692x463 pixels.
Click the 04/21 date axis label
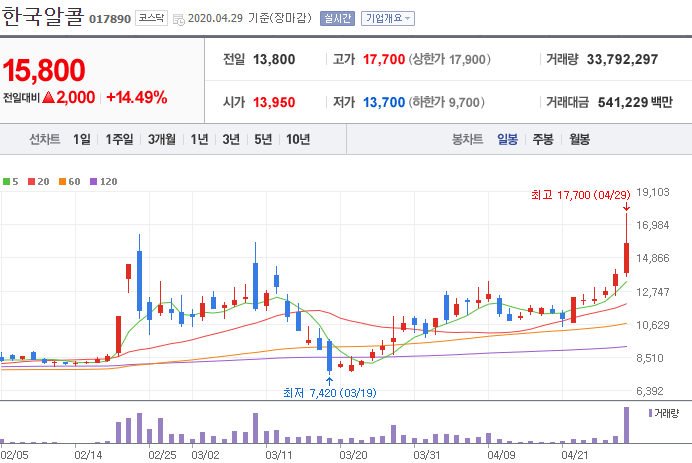point(575,455)
